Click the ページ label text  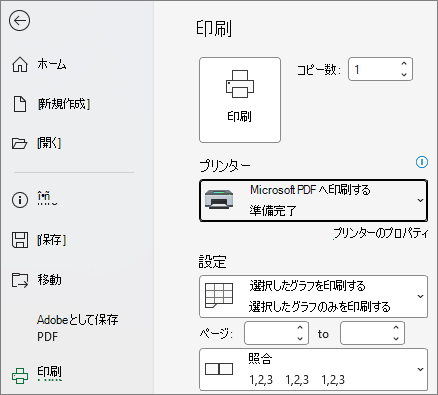216,333
